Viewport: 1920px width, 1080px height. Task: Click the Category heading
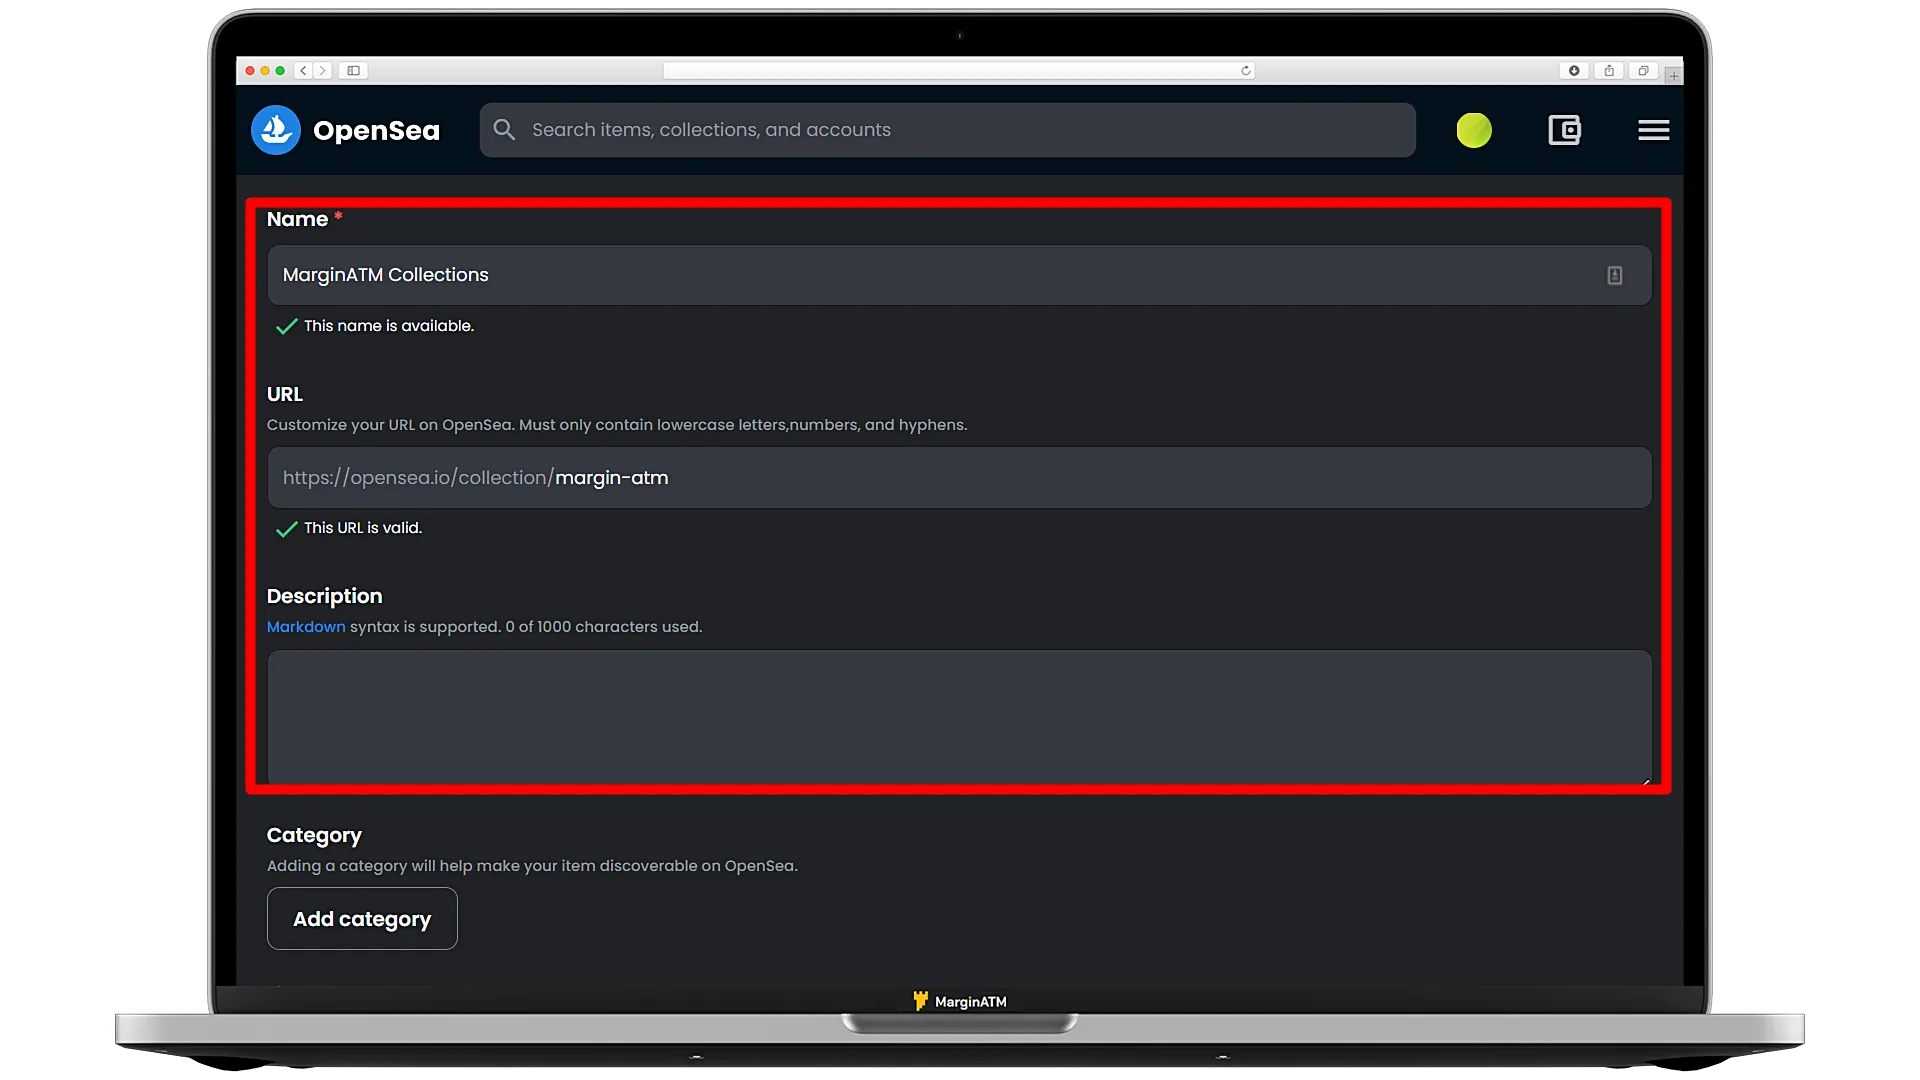point(314,836)
